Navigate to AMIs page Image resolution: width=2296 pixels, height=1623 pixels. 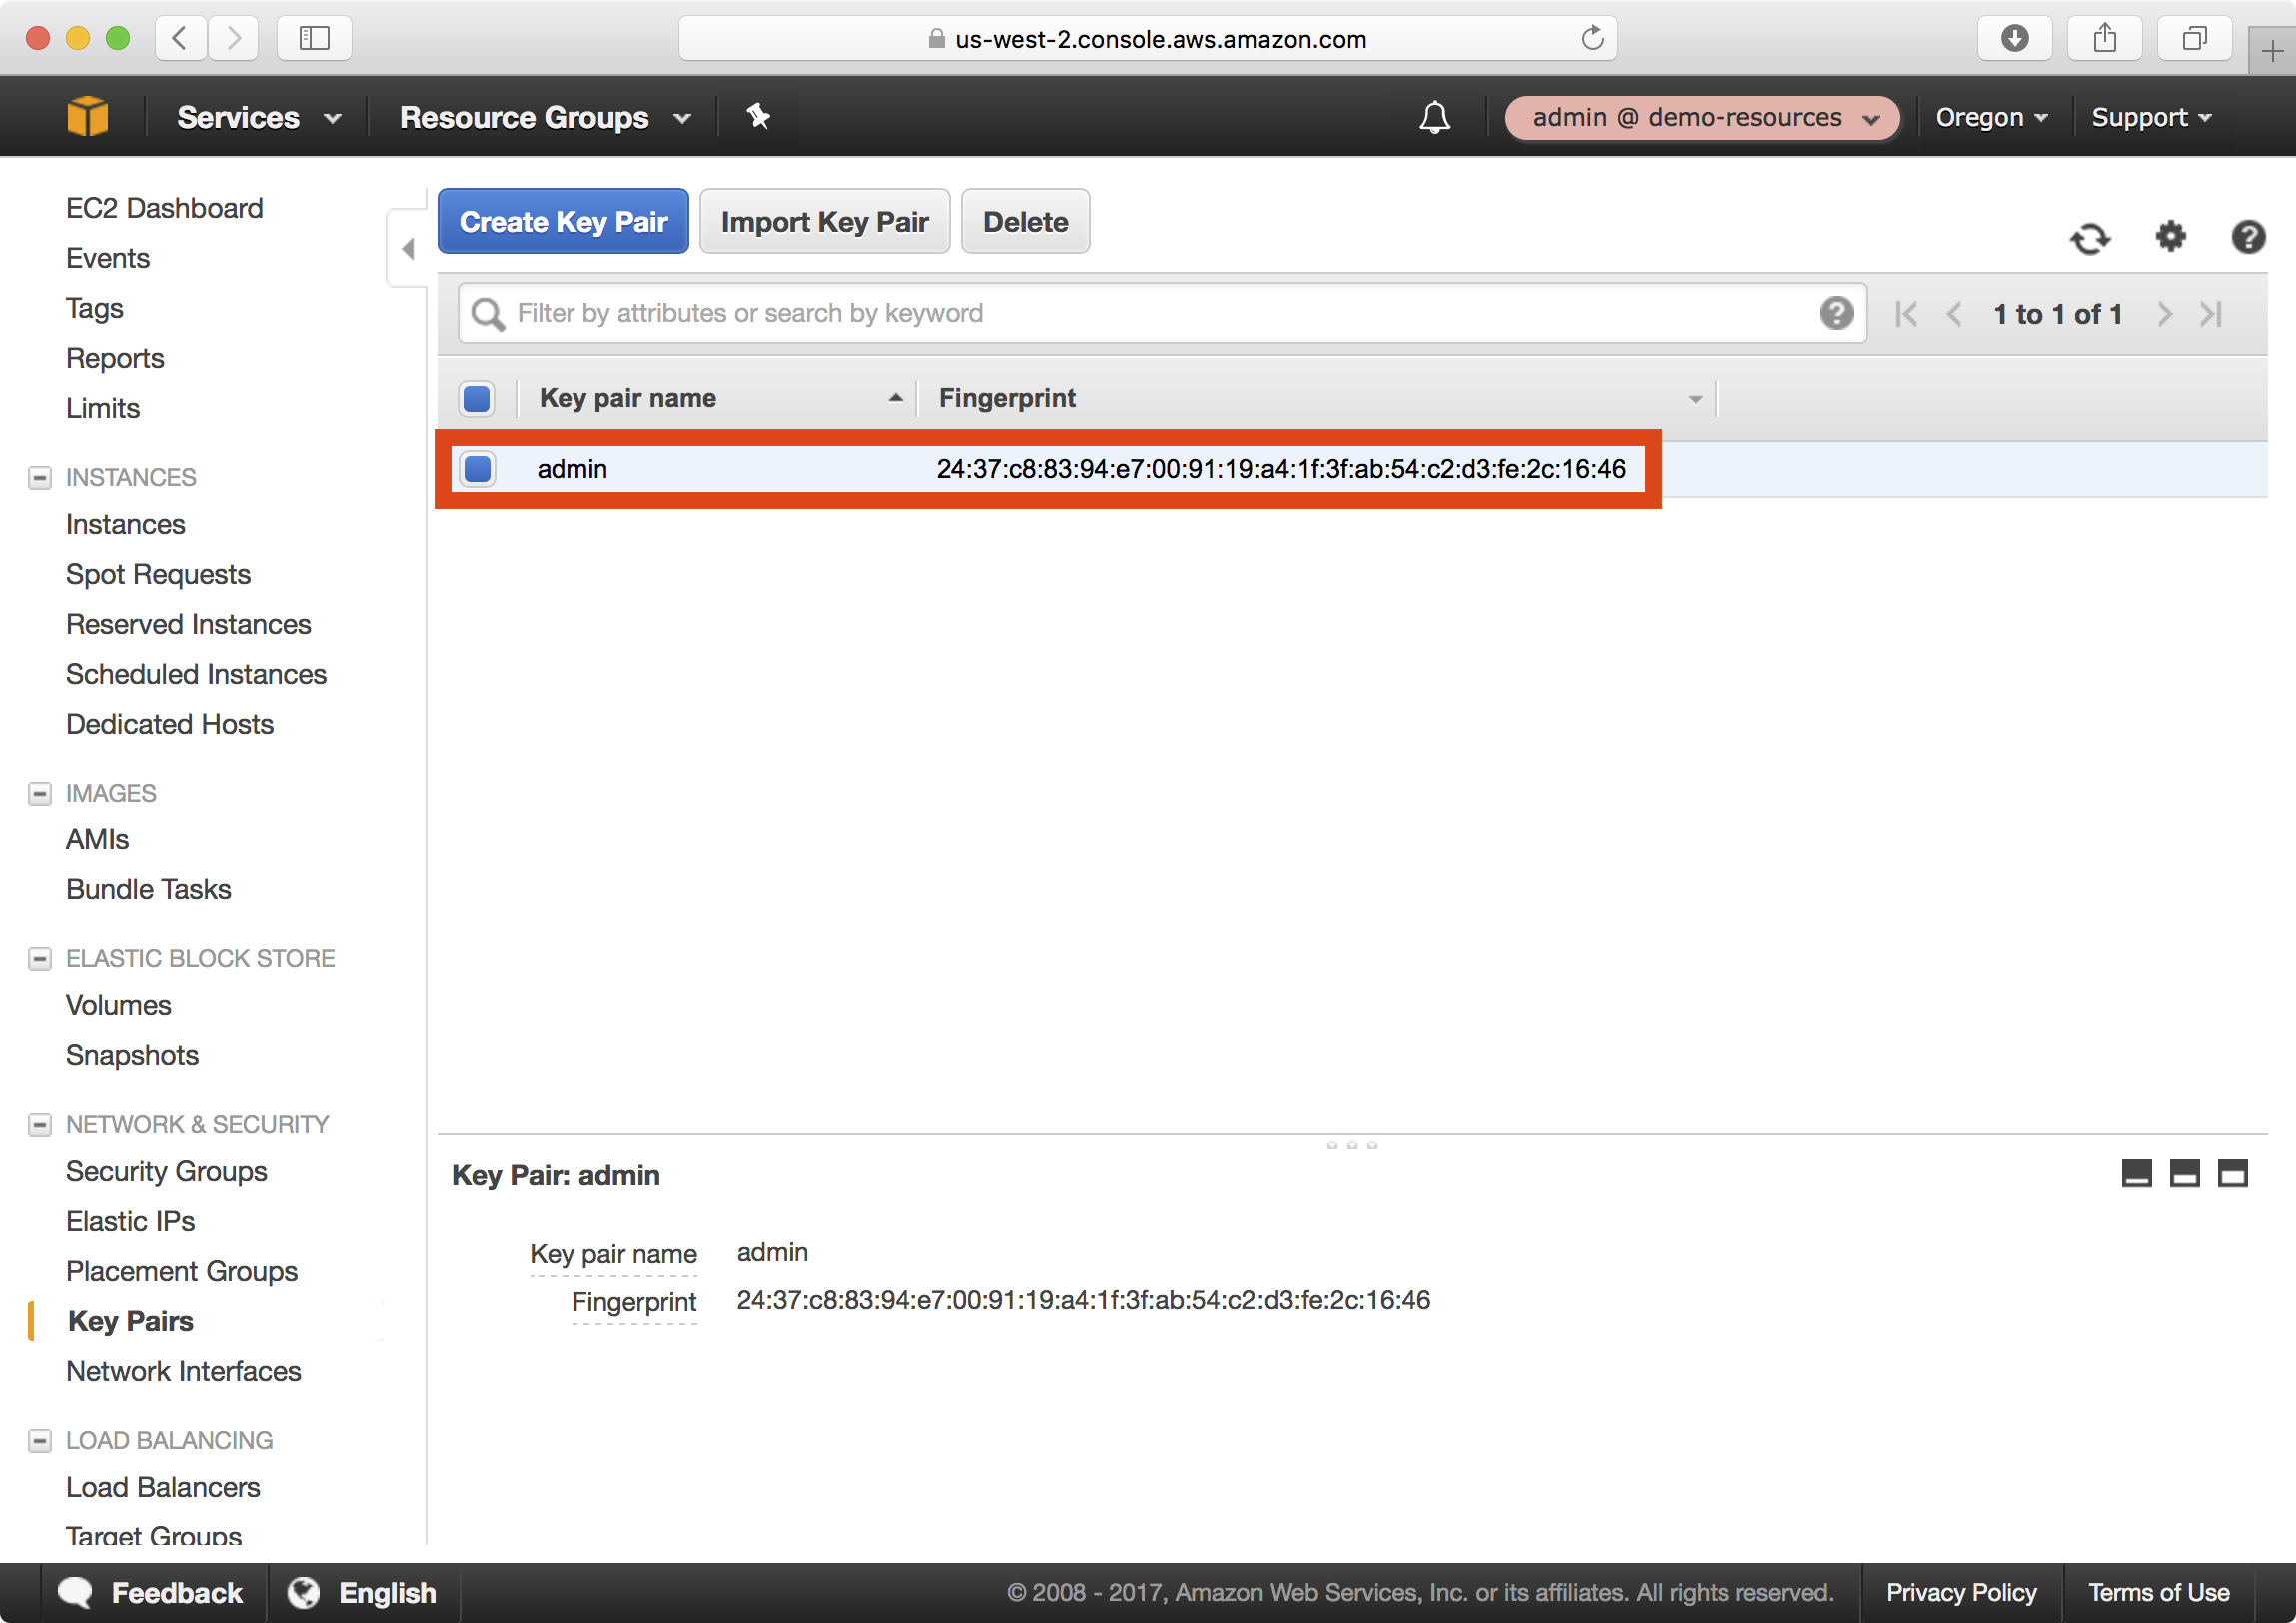[98, 840]
